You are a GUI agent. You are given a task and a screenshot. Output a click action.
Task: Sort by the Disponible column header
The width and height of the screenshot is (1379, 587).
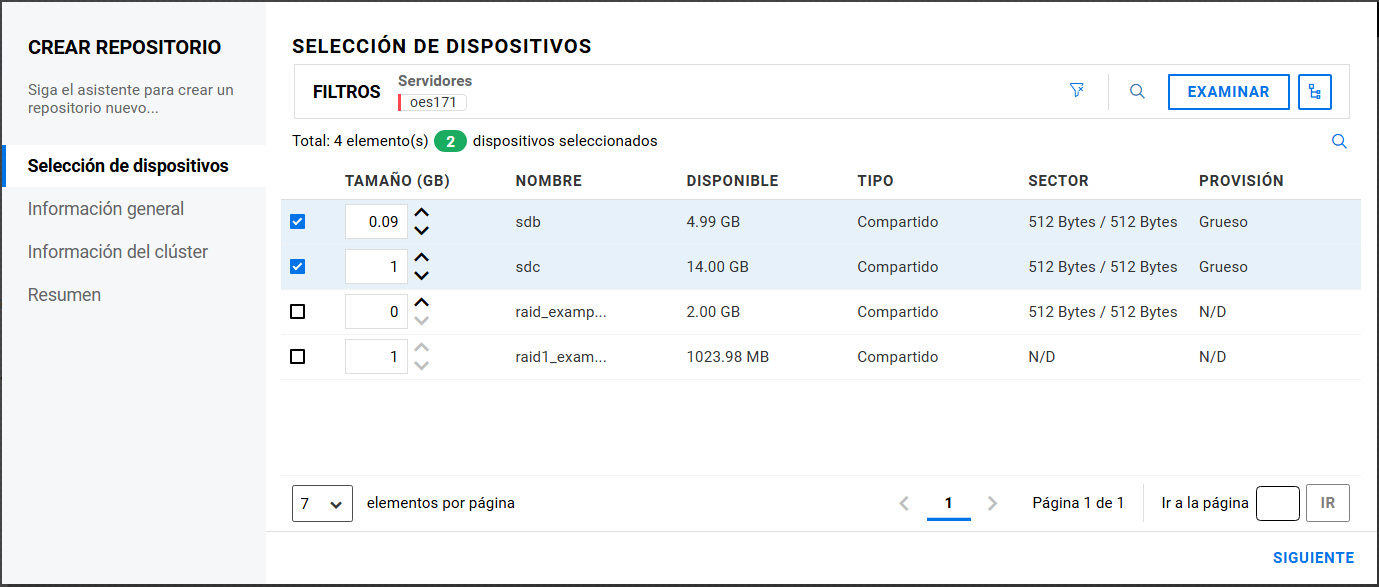pos(732,181)
